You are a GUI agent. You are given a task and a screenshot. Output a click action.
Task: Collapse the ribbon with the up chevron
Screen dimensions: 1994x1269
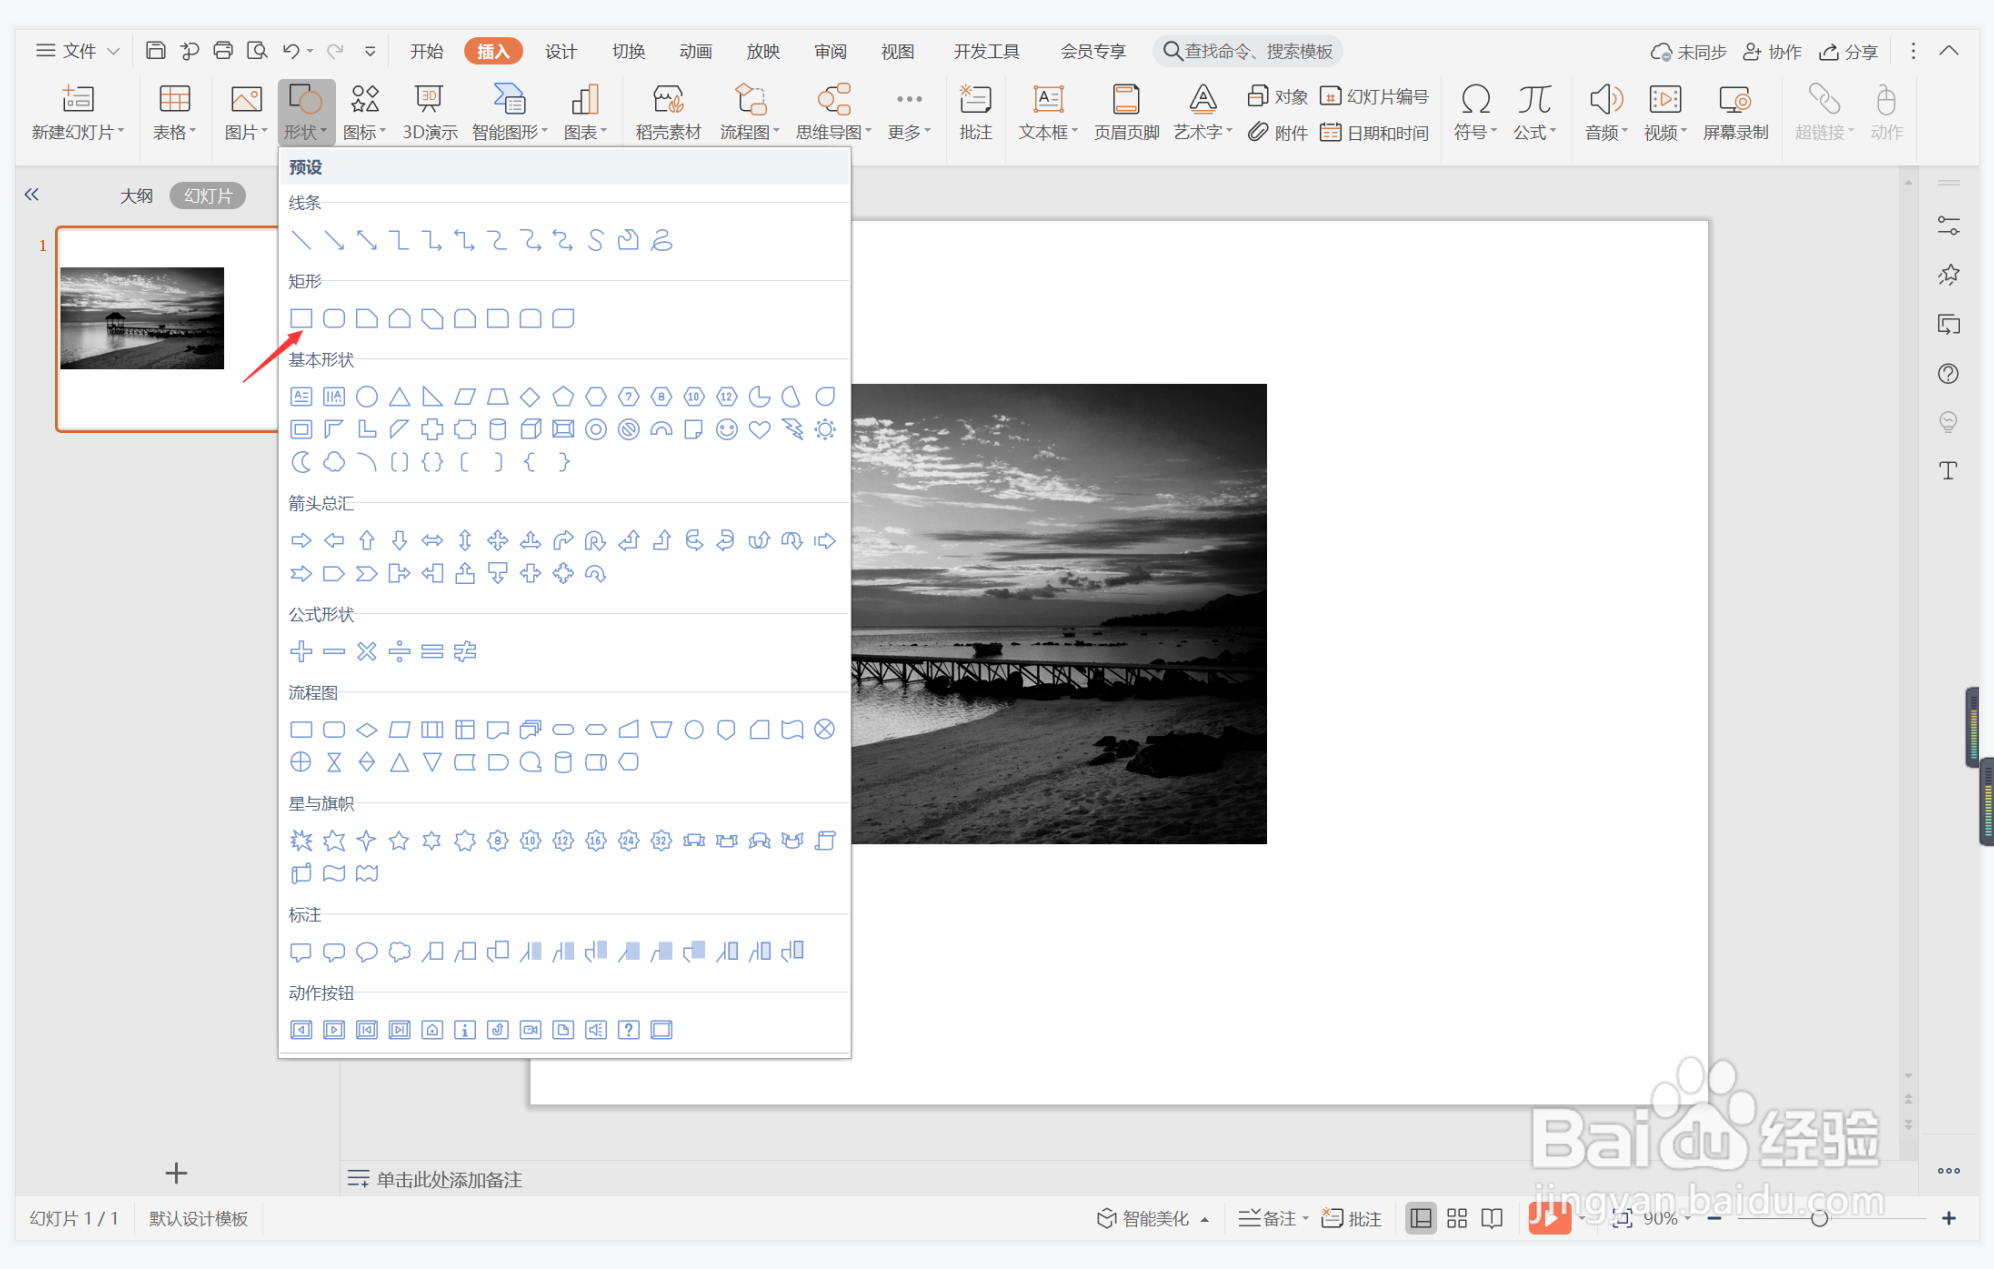point(1949,51)
